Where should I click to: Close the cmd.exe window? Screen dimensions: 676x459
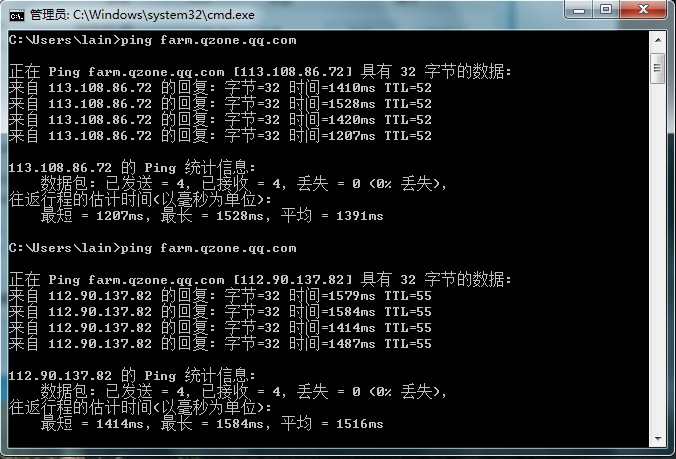[645, 11]
